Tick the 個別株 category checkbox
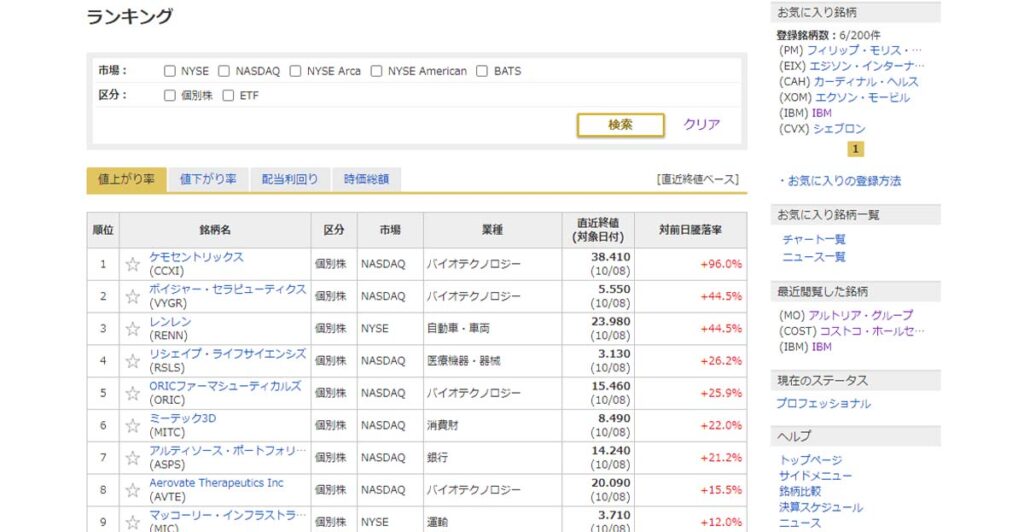Viewport: 1024px width, 532px height. [x=170, y=95]
